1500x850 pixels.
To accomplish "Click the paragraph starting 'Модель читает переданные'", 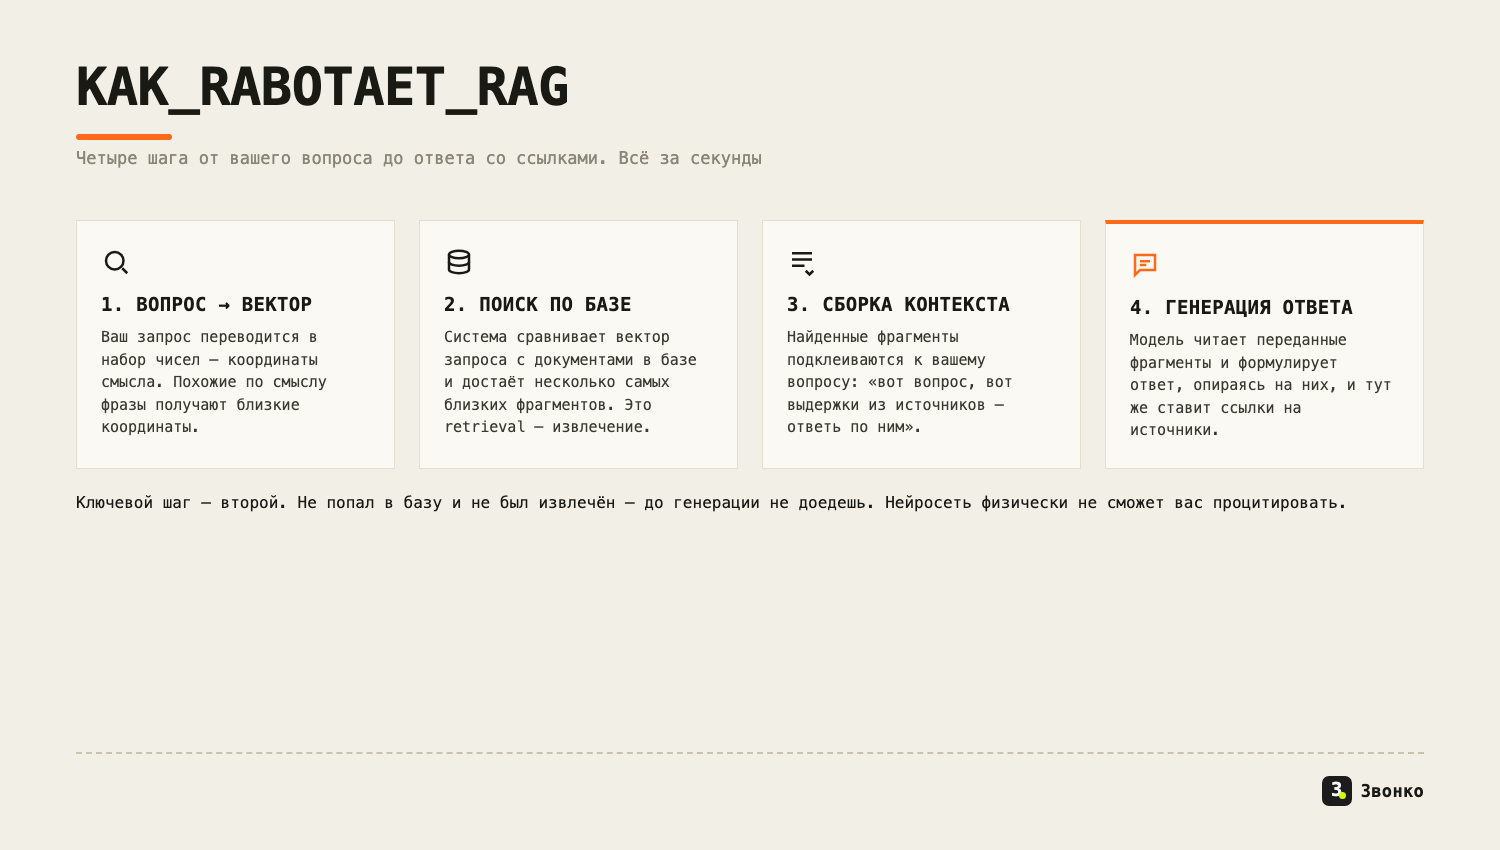I will [1261, 385].
